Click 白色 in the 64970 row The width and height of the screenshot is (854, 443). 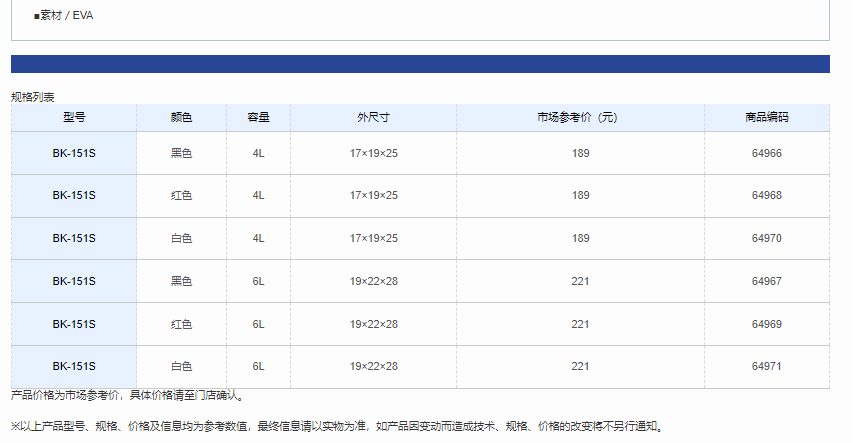click(181, 238)
